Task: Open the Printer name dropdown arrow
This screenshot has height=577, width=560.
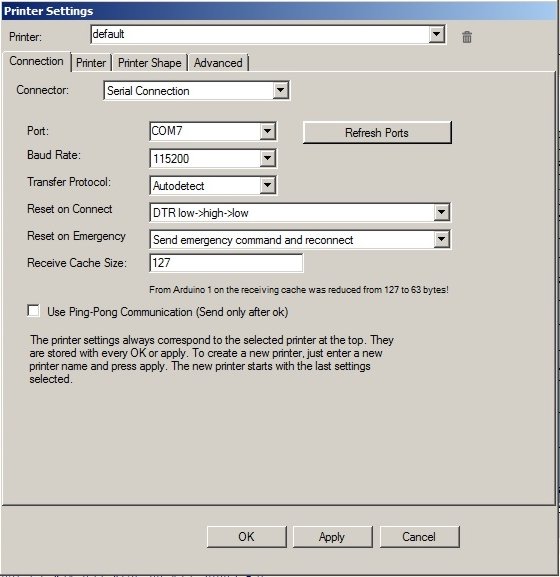Action: point(436,35)
